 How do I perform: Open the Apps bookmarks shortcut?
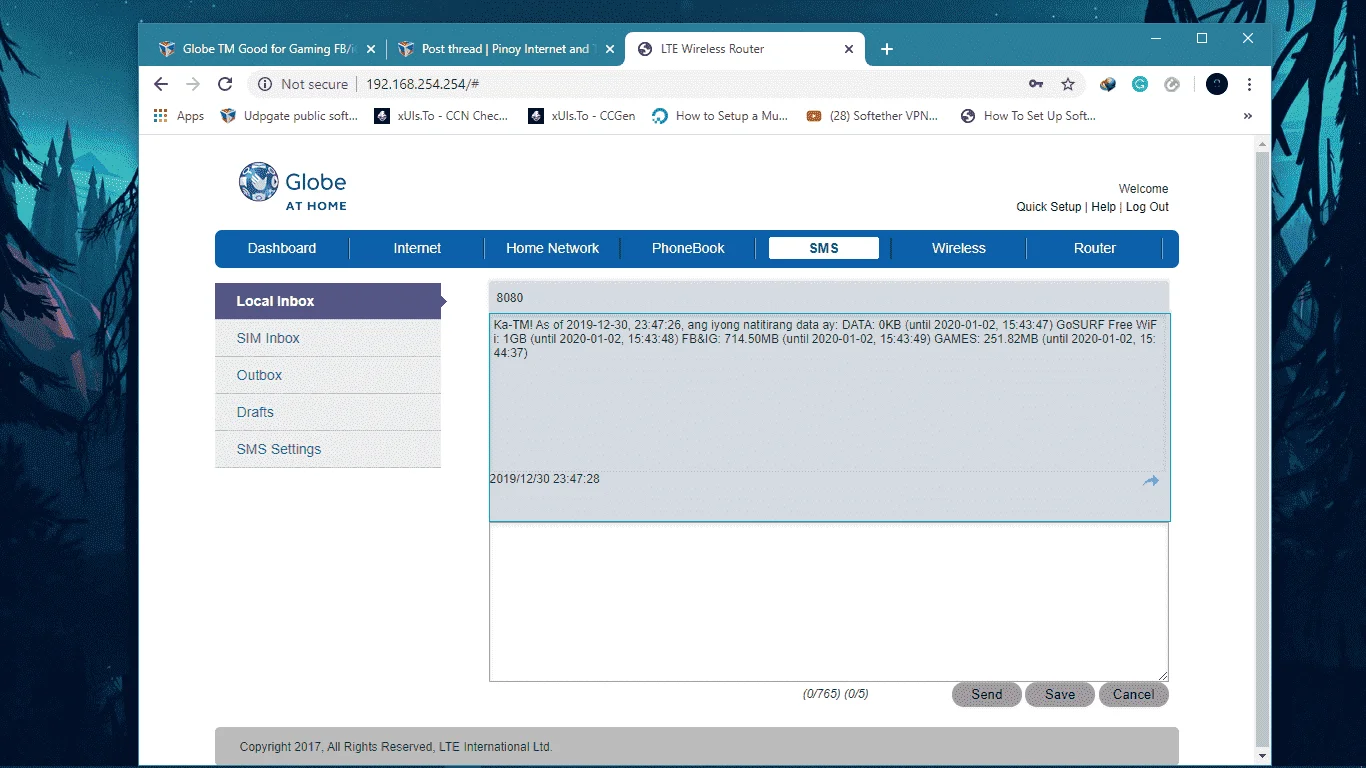(179, 116)
